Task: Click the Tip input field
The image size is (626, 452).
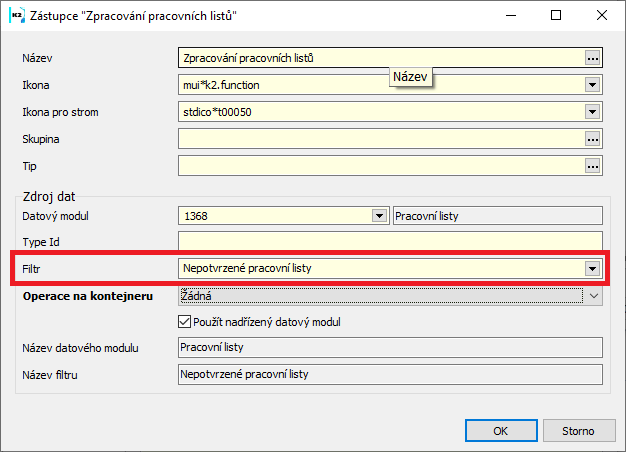Action: pos(380,166)
